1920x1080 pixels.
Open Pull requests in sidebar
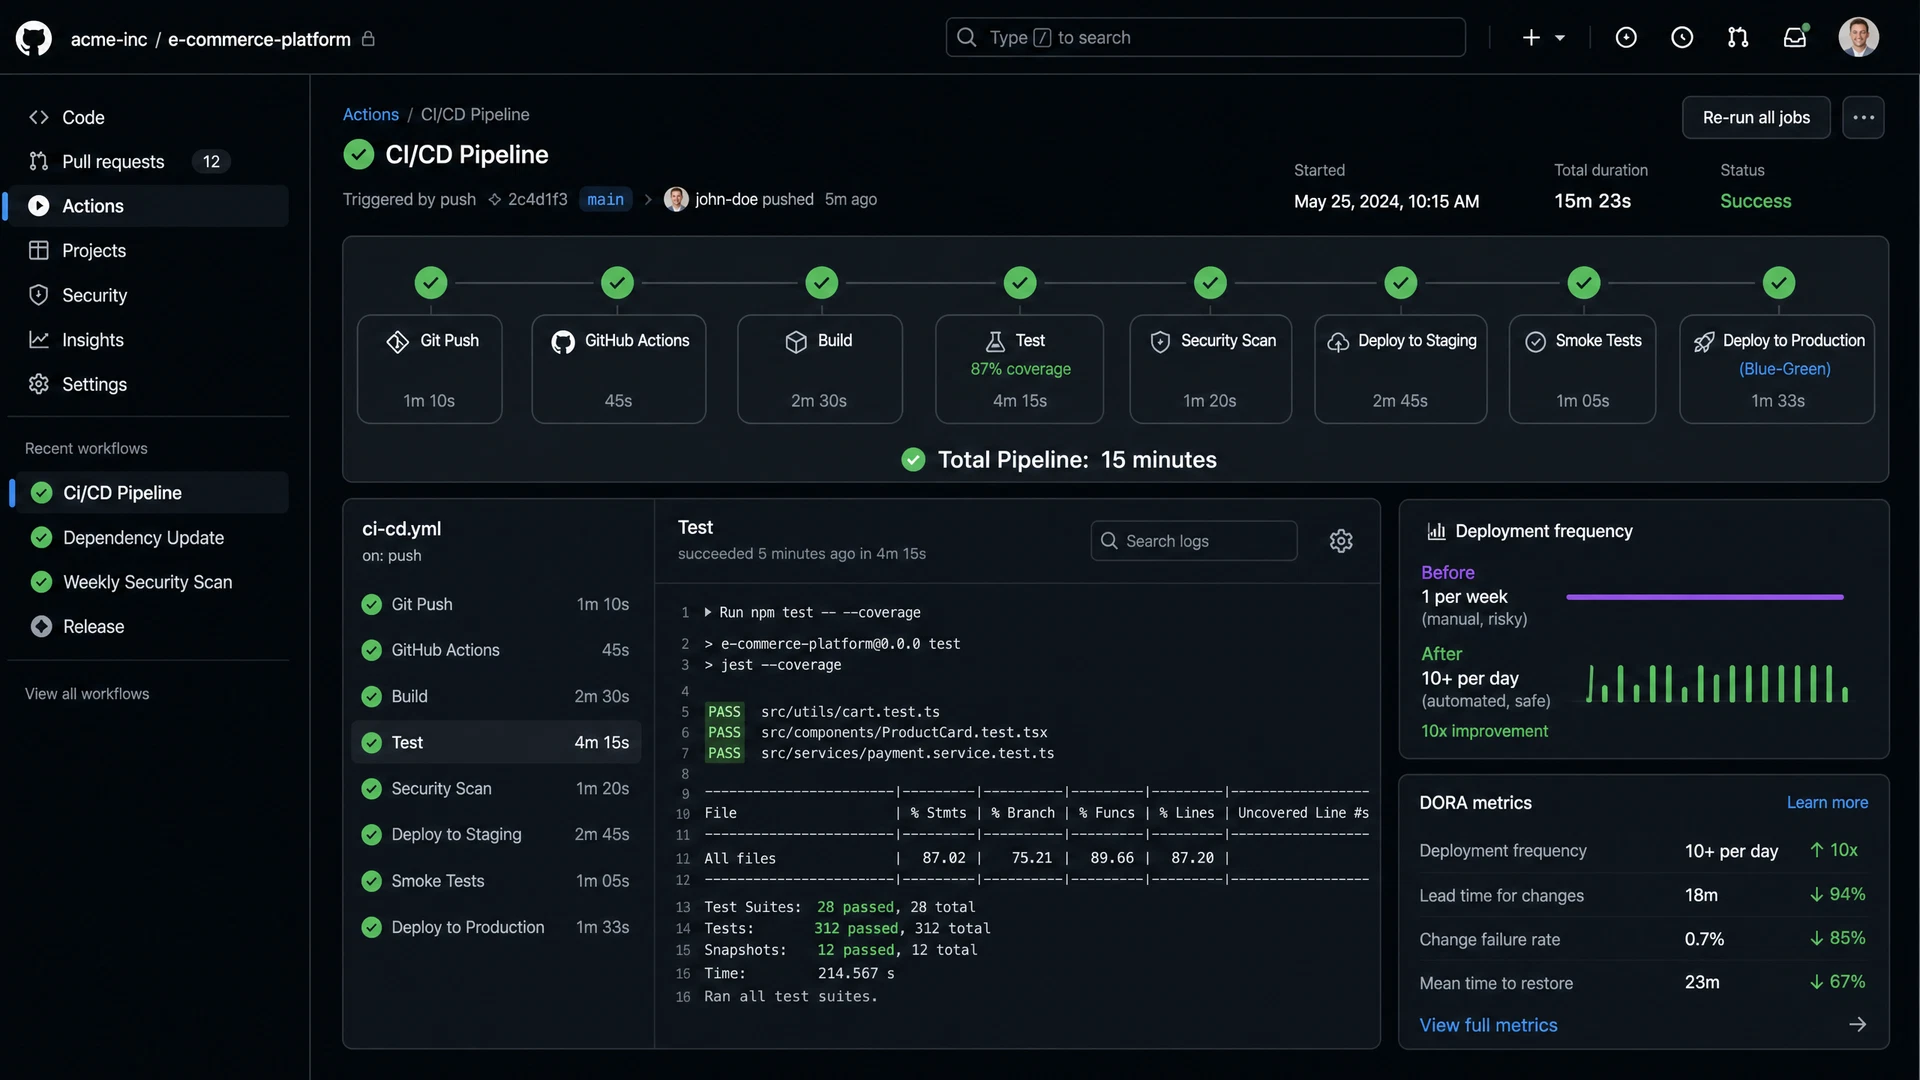pyautogui.click(x=148, y=161)
